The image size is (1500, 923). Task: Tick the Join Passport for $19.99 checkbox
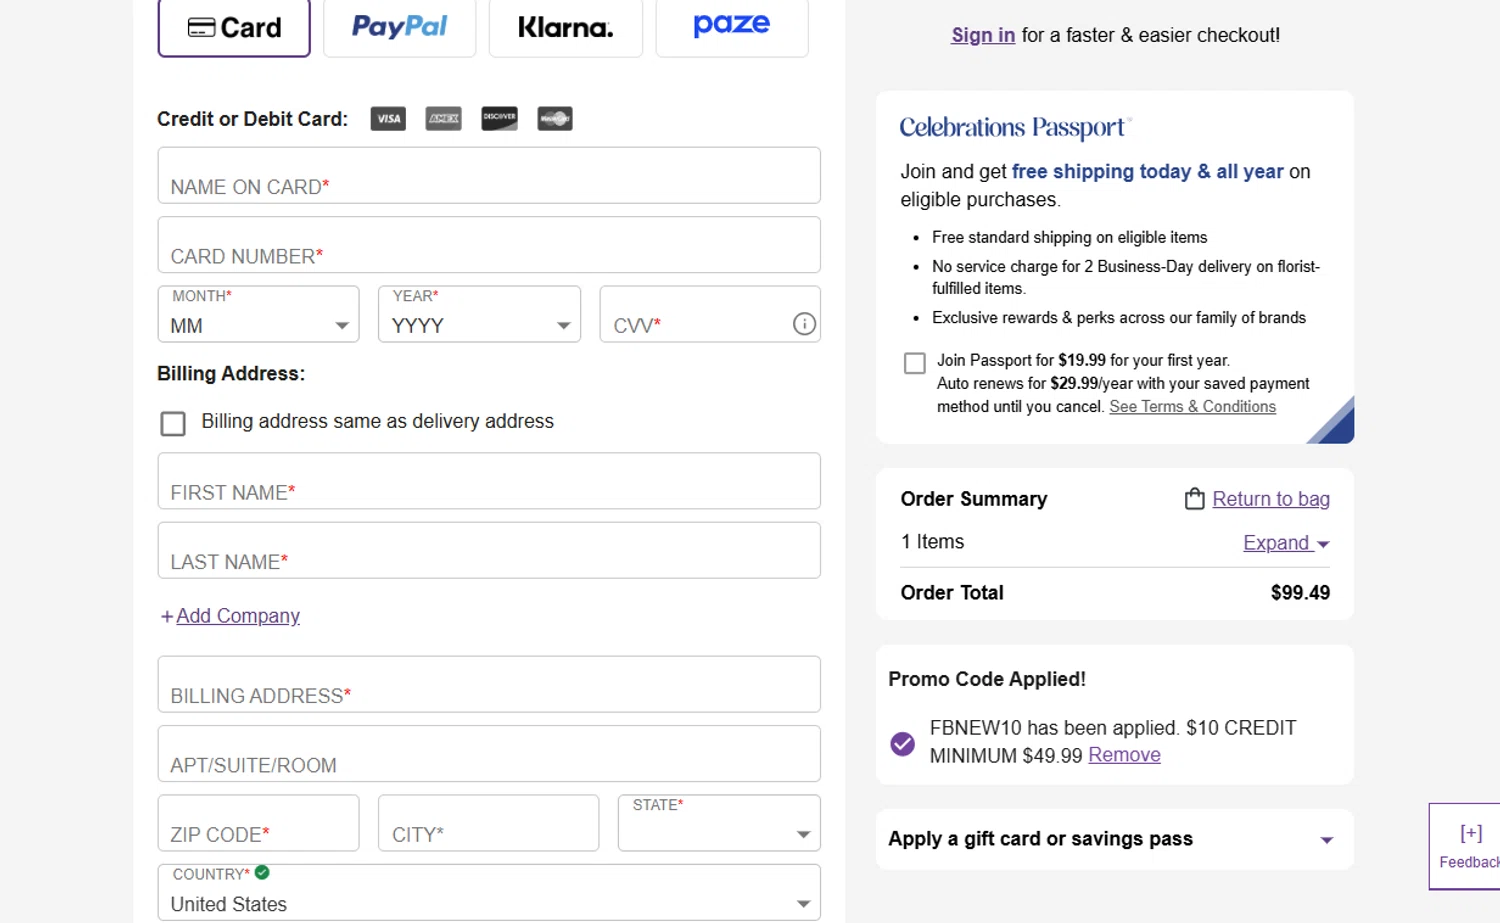click(x=914, y=363)
